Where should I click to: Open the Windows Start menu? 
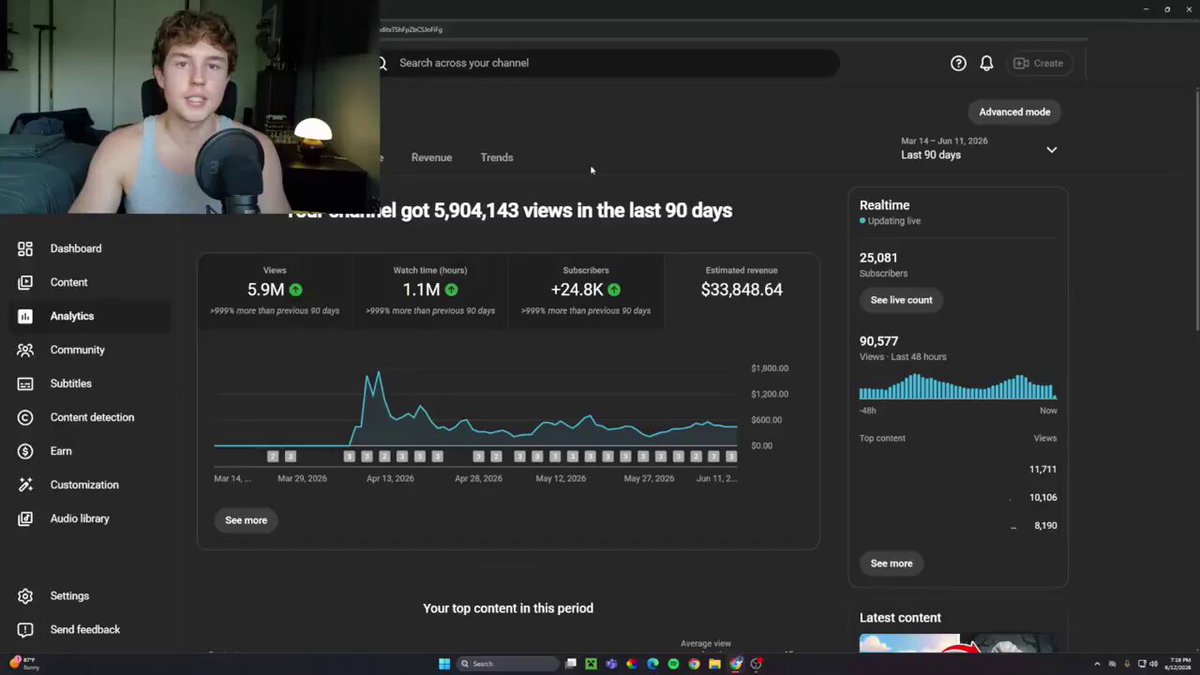pyautogui.click(x=445, y=664)
